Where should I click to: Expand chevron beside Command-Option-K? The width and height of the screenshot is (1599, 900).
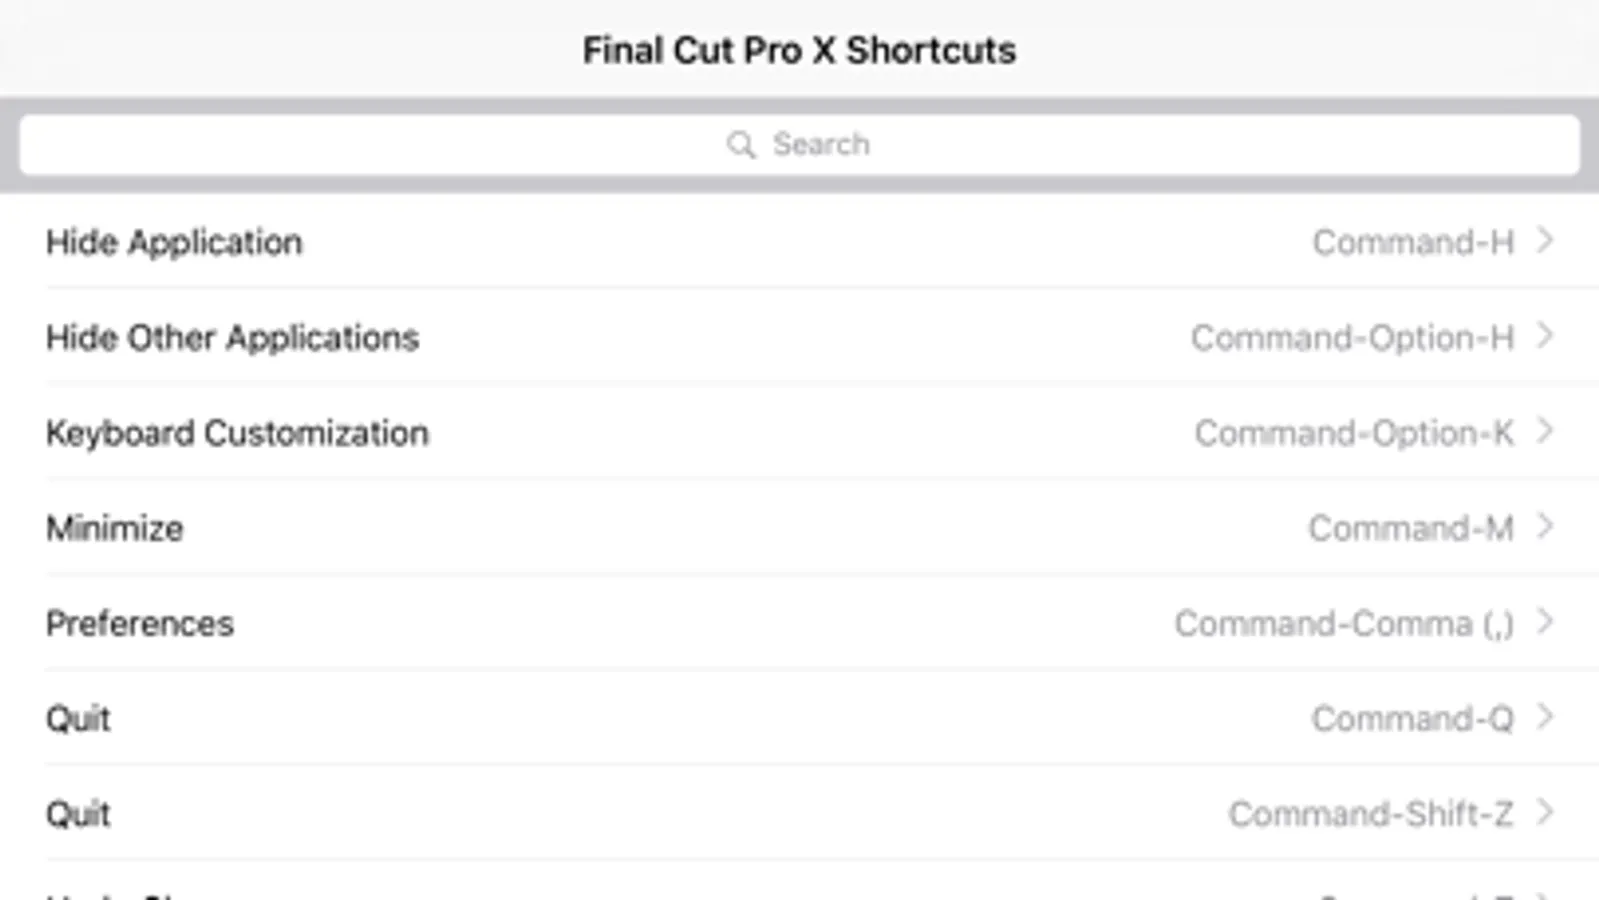tap(1545, 431)
